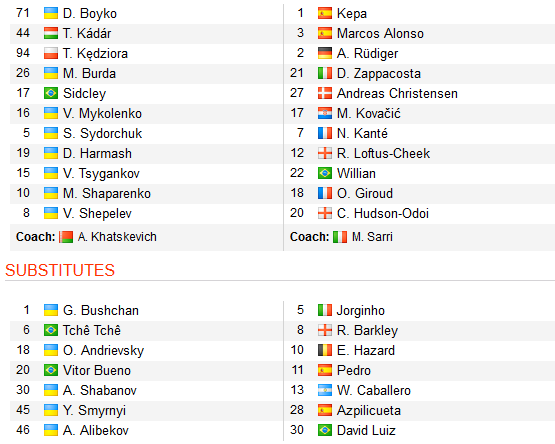Open David Luiz substitute link
Image resolution: width=555 pixels, height=444 pixels.
(366, 430)
